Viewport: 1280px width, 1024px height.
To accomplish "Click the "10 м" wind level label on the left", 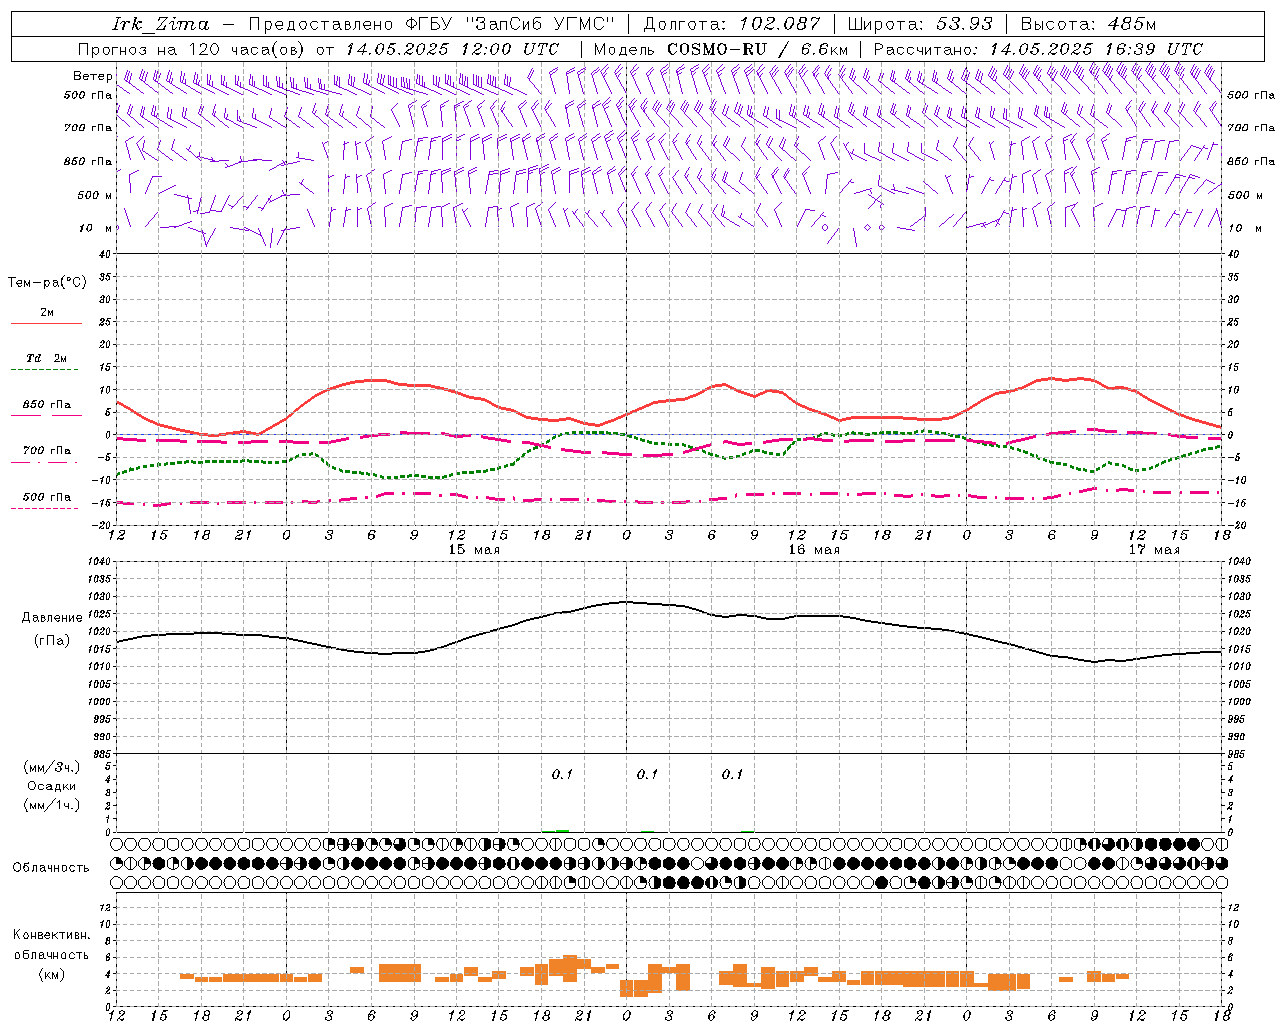I will coord(96,228).
